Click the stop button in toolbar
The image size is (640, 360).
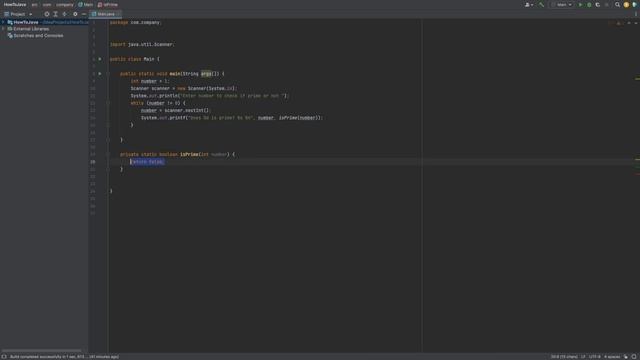(607, 5)
